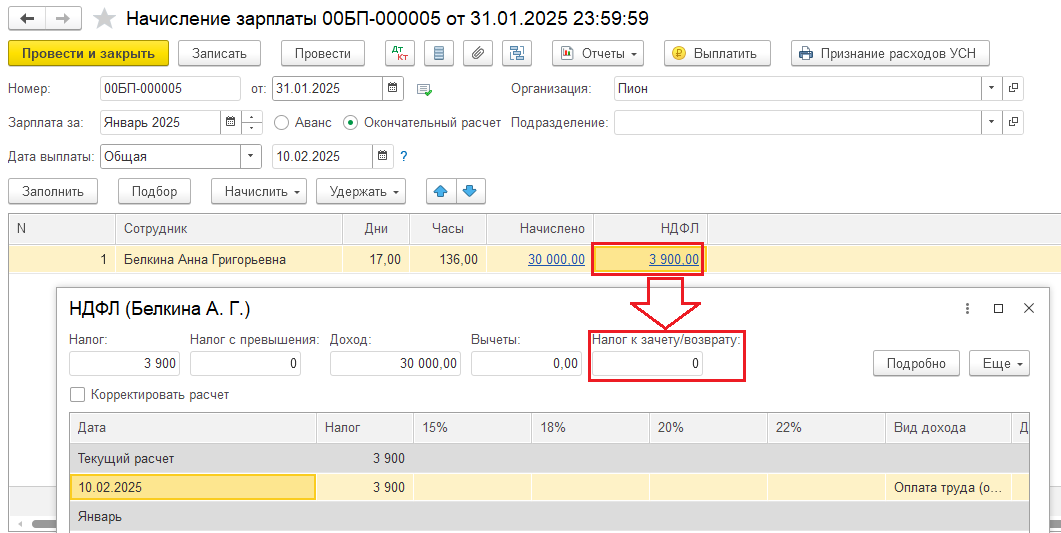Open the Начислить dropdown menu
Screen dimensions: 1061x533
pos(258,191)
